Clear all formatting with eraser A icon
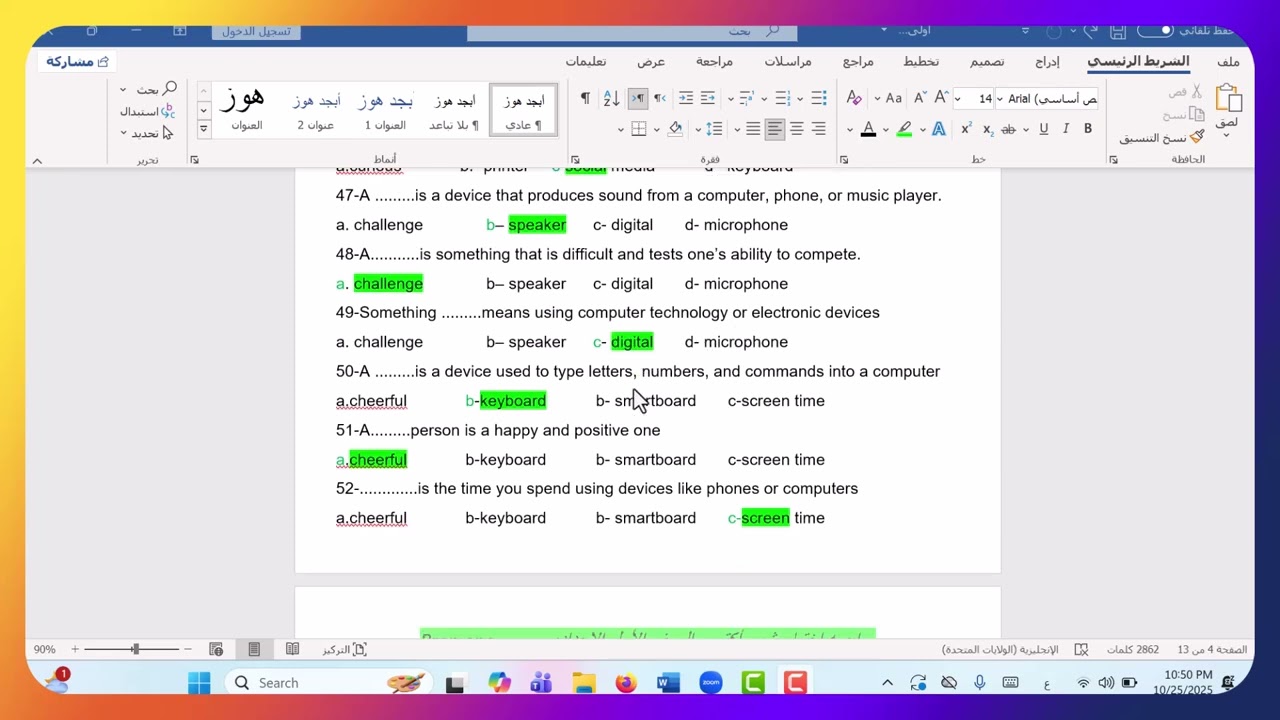Image resolution: width=1280 pixels, height=720 pixels. tap(854, 98)
